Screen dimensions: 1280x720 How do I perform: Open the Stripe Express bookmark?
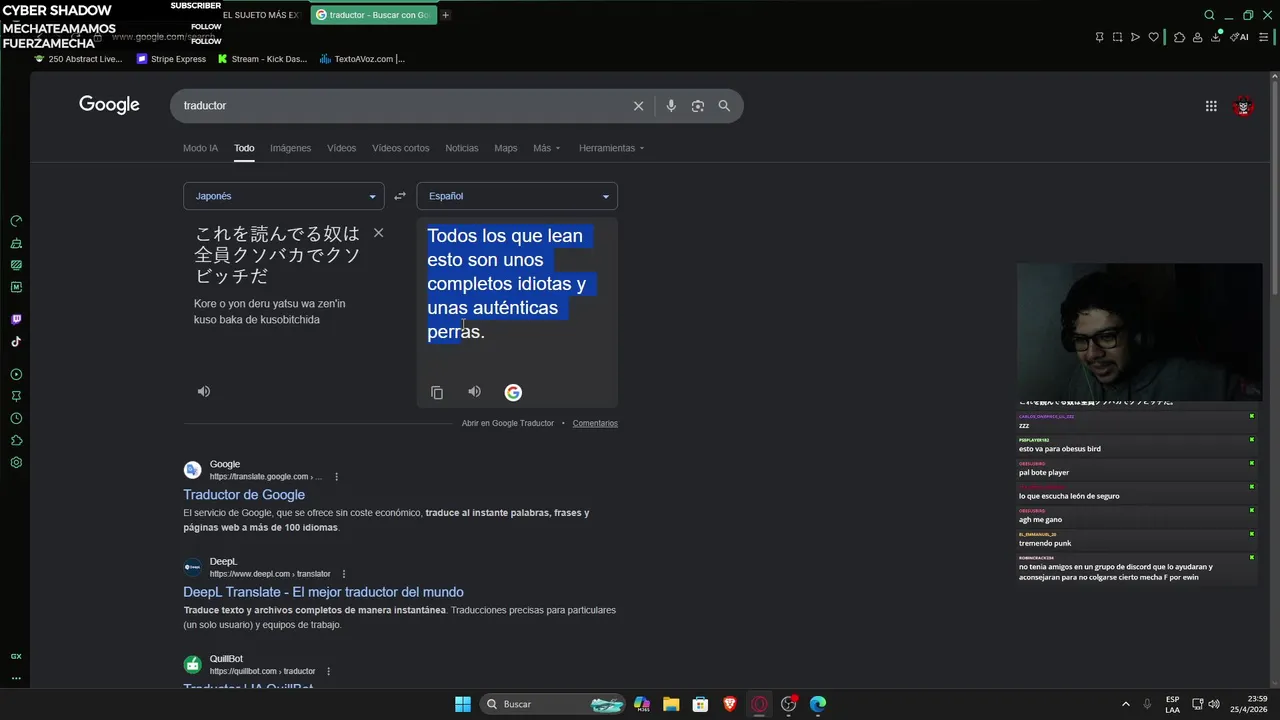tap(172, 59)
